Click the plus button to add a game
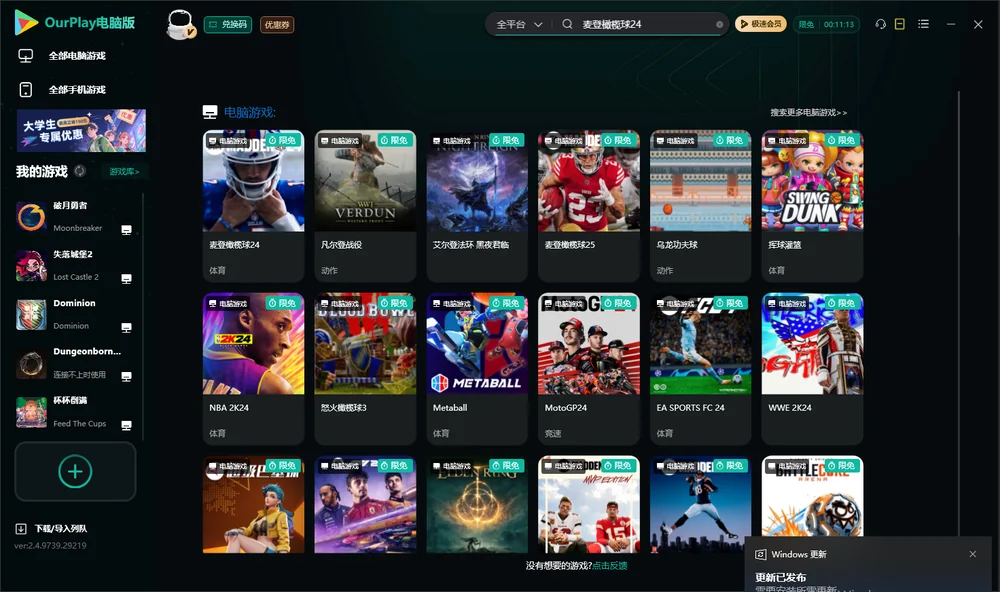 tap(75, 471)
